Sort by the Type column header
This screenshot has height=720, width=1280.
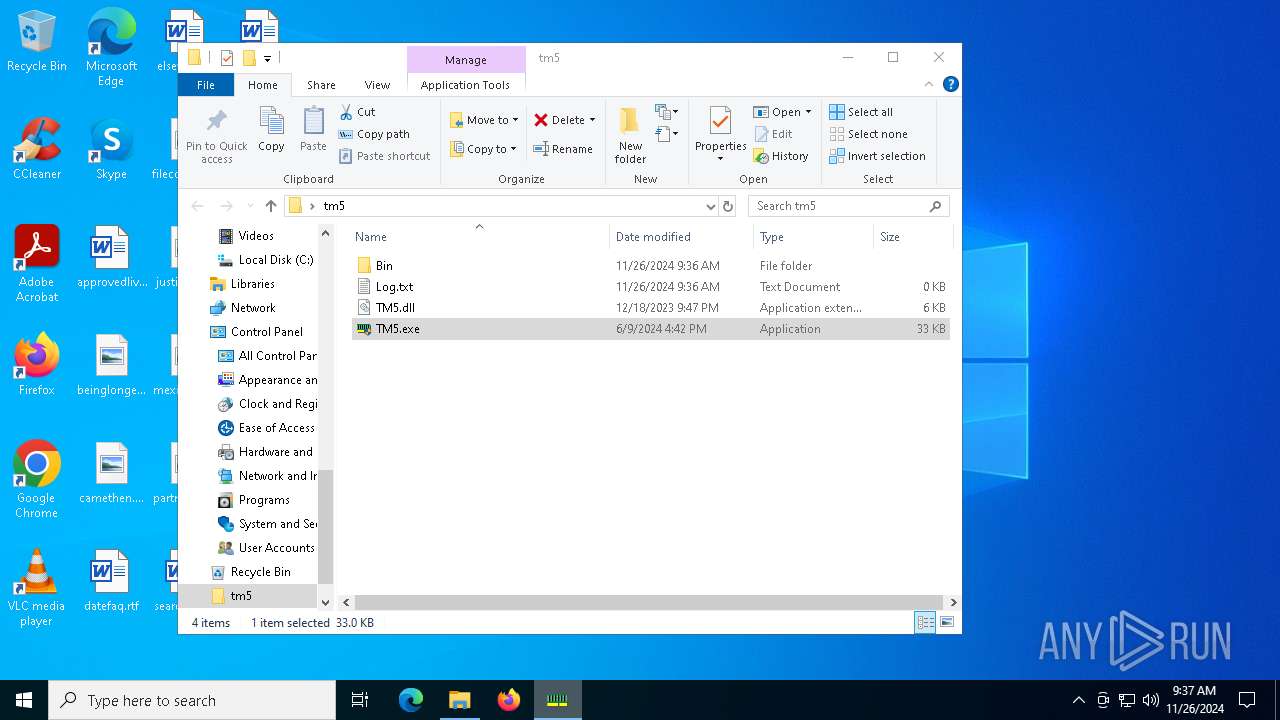813,237
